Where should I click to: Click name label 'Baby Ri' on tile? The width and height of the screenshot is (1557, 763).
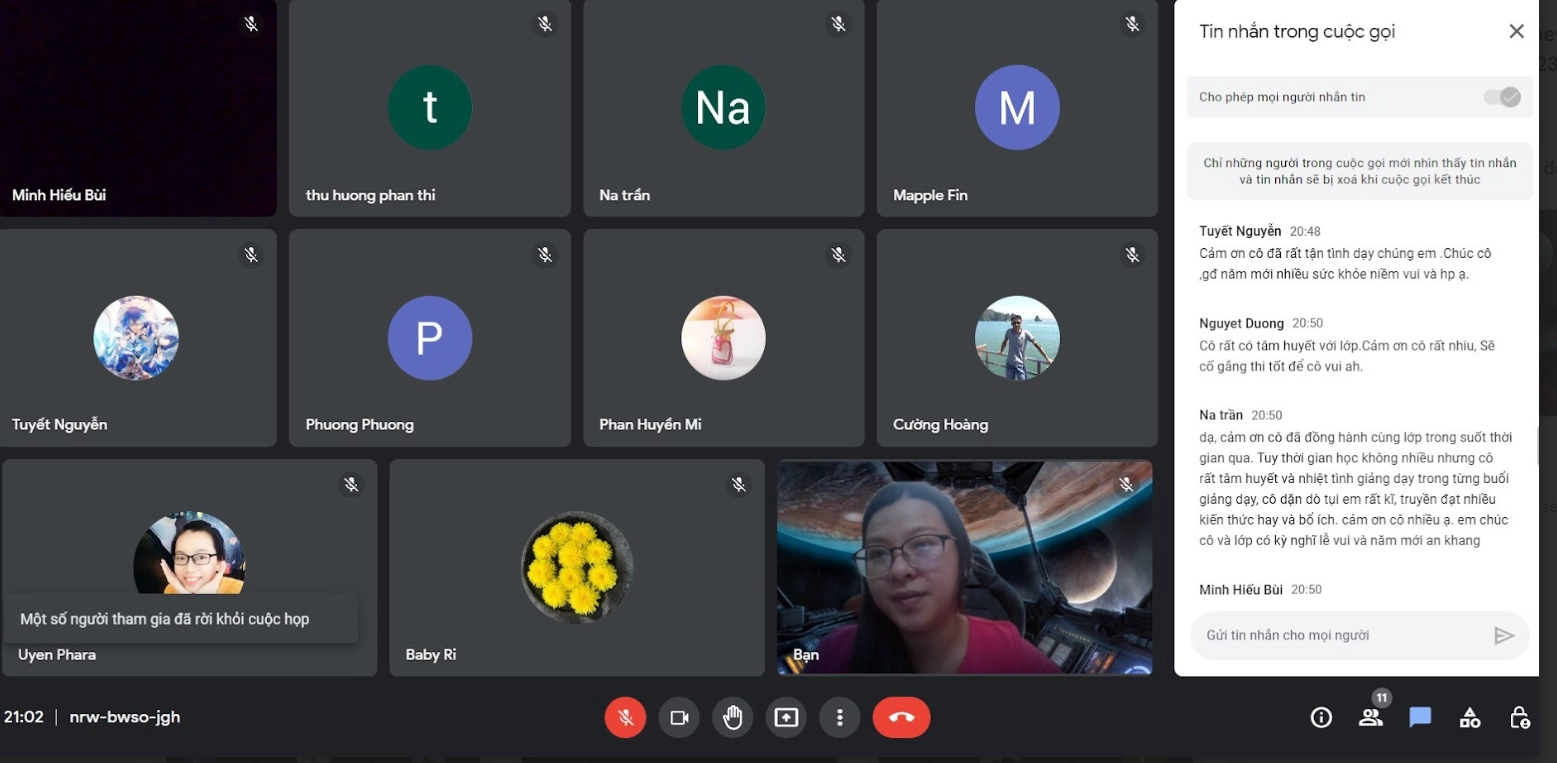coord(431,655)
